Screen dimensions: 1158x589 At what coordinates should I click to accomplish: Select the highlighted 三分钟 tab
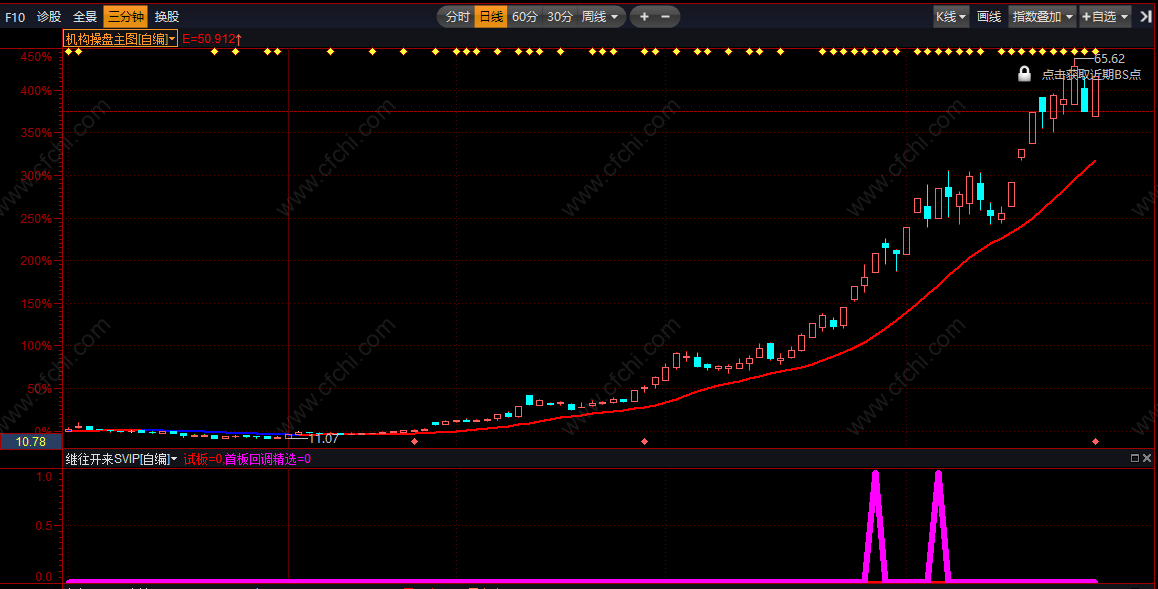[126, 16]
